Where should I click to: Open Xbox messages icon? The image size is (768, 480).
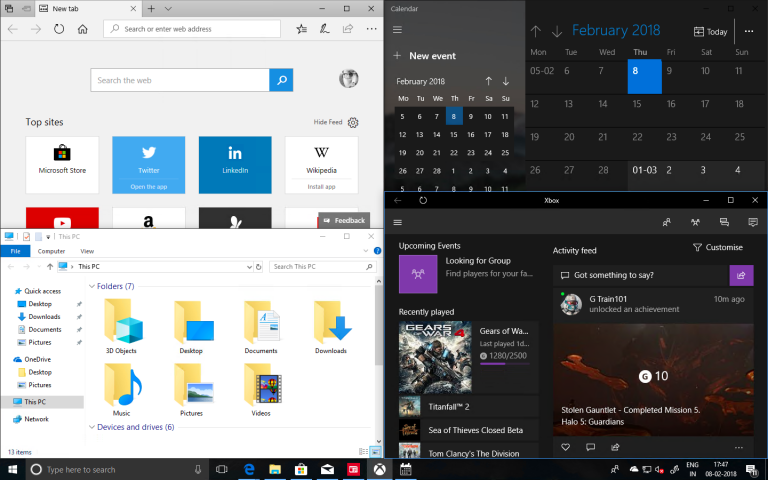[x=724, y=222]
